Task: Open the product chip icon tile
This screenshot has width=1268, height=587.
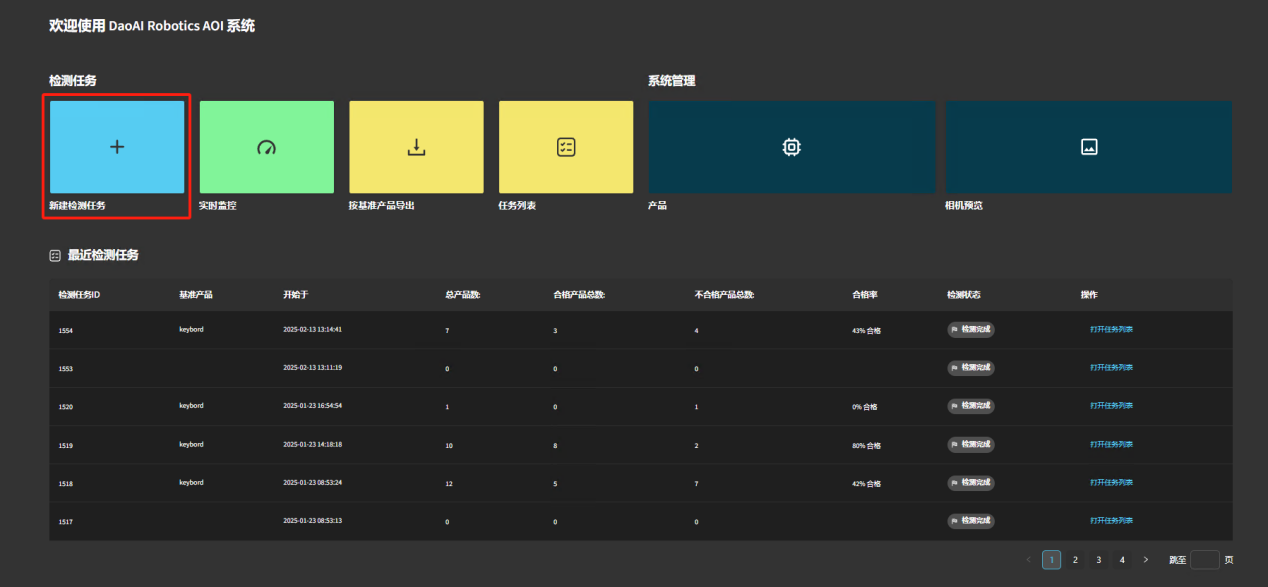Action: coord(792,147)
